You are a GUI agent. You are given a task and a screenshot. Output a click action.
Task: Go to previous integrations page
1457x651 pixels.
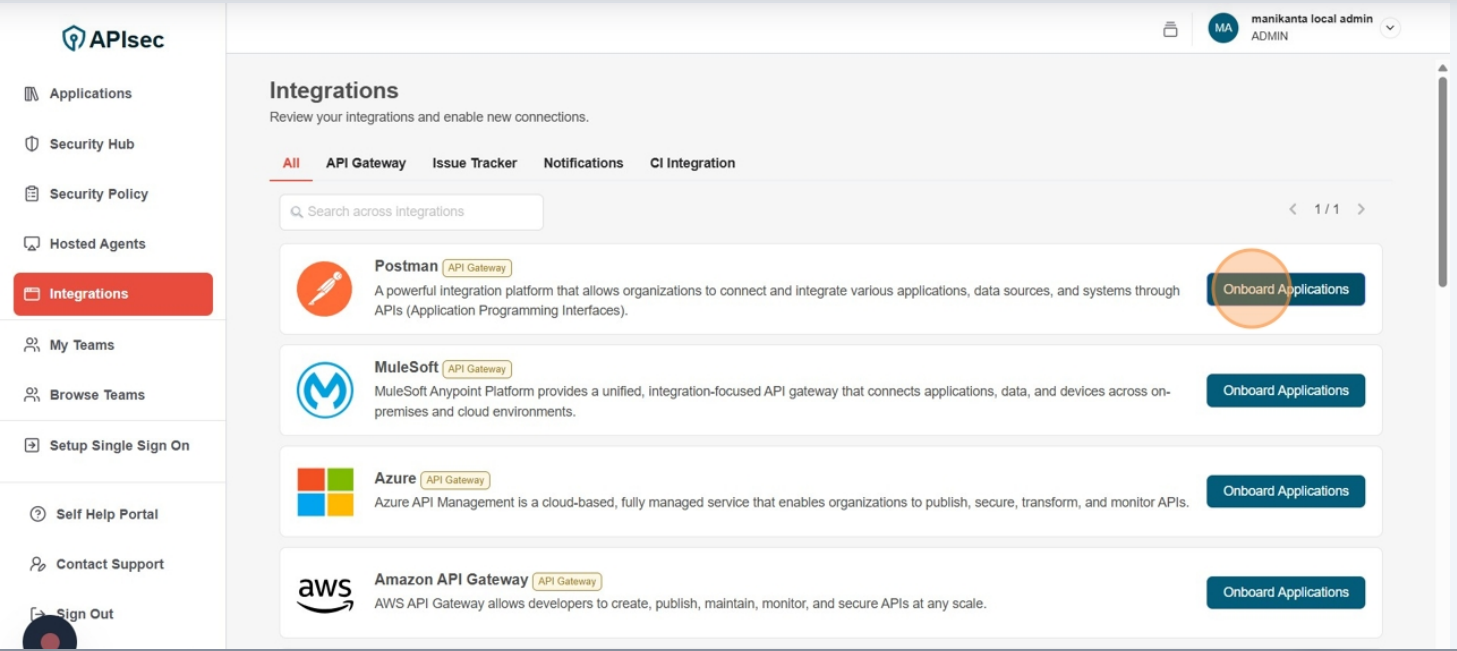coord(1292,209)
